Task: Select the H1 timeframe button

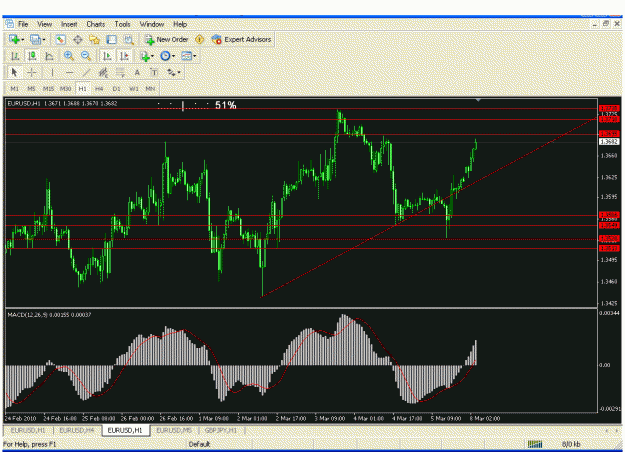Action: (83, 88)
